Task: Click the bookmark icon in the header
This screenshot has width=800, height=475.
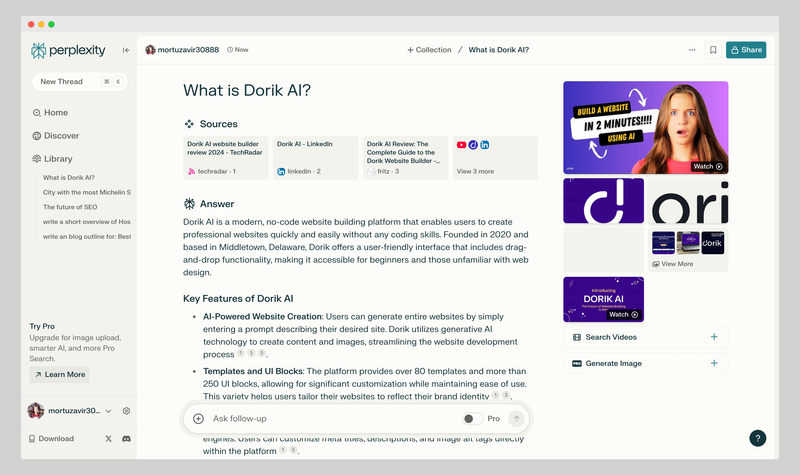Action: point(713,50)
